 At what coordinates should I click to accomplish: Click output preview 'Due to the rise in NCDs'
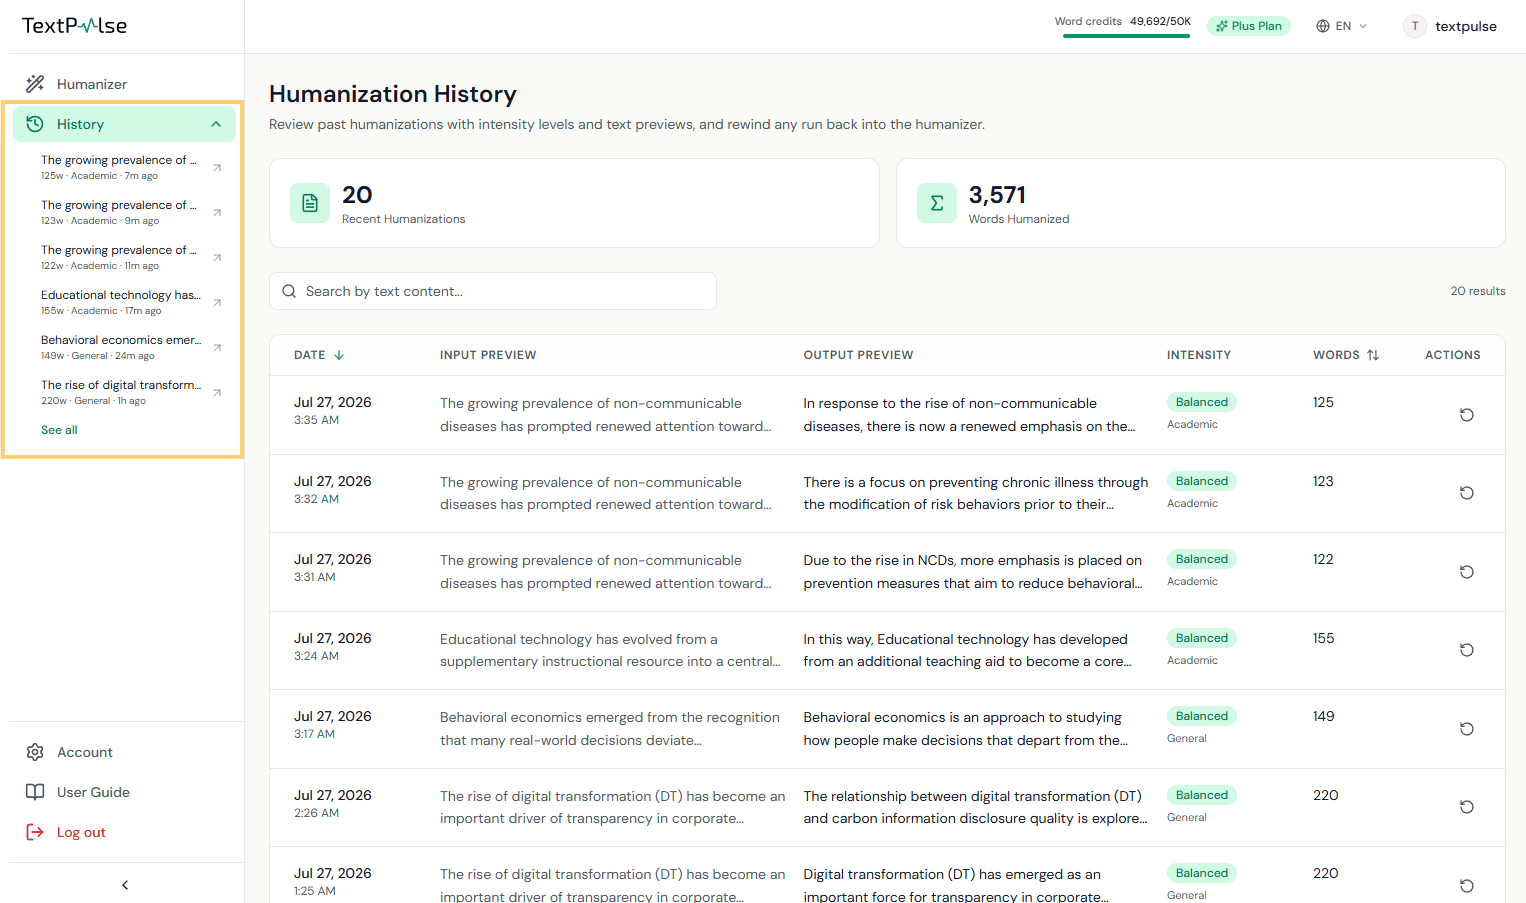[973, 572]
